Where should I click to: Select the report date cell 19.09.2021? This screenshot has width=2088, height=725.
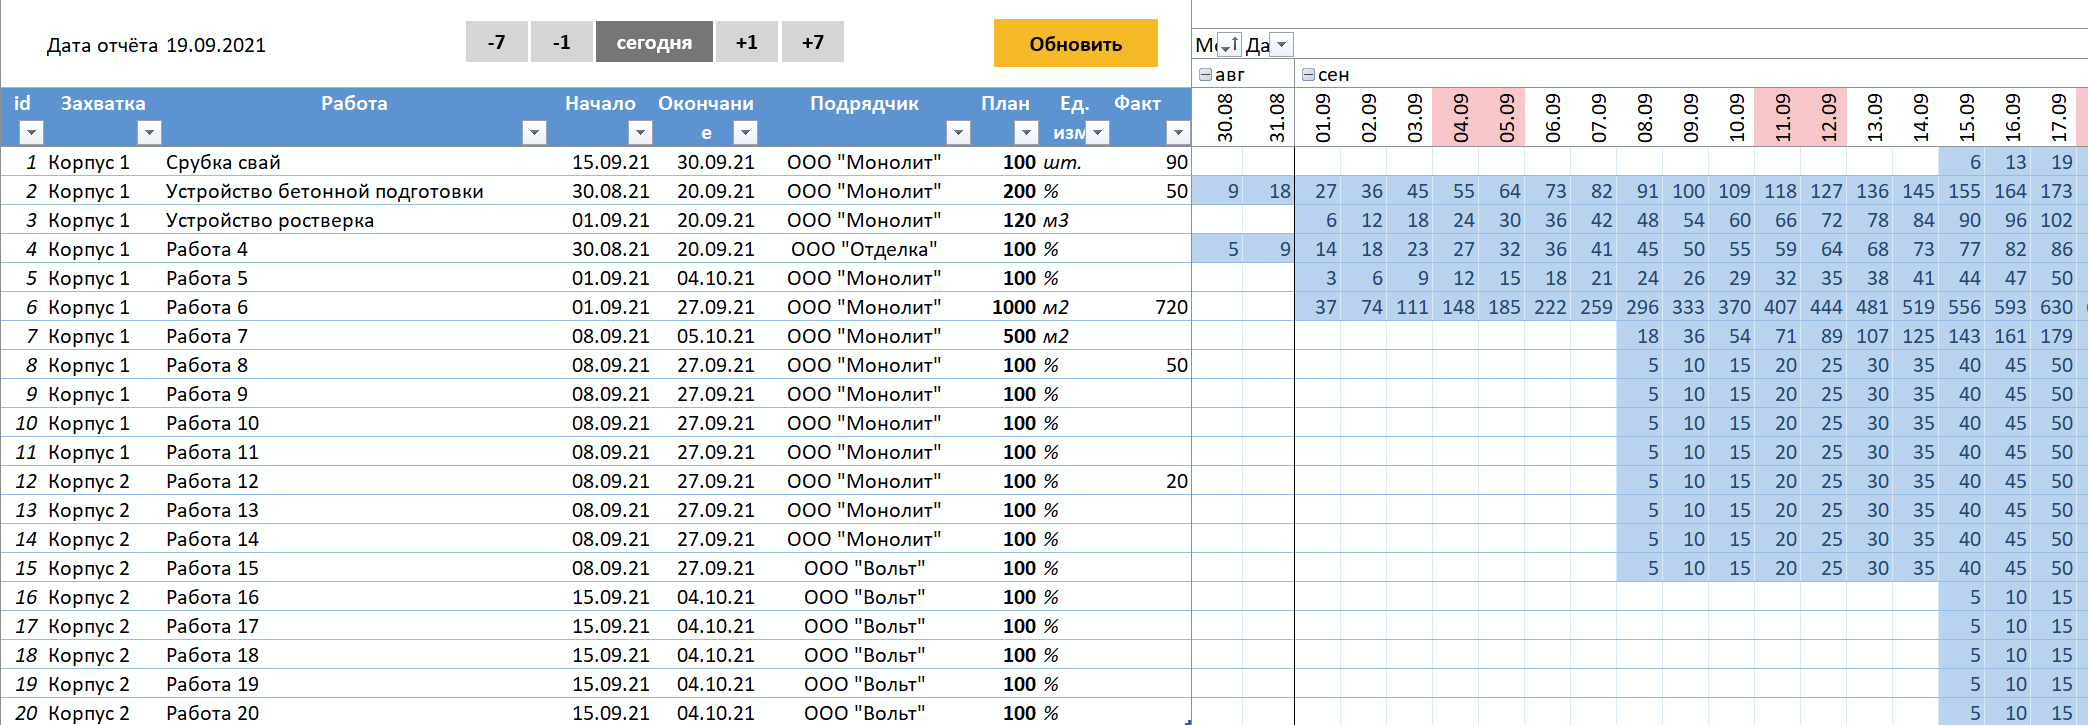[216, 45]
